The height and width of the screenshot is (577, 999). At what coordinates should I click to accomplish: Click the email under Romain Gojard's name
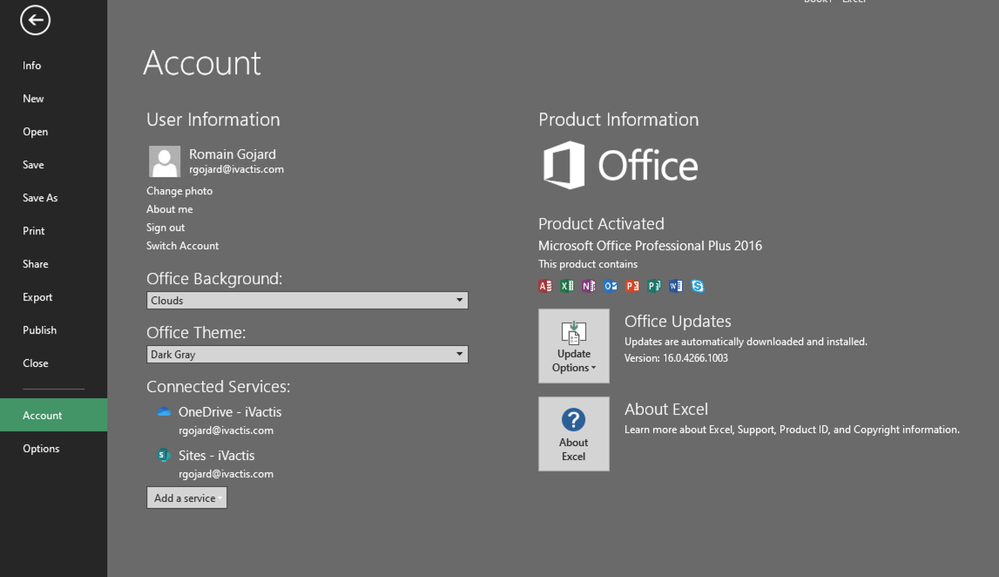tap(236, 169)
